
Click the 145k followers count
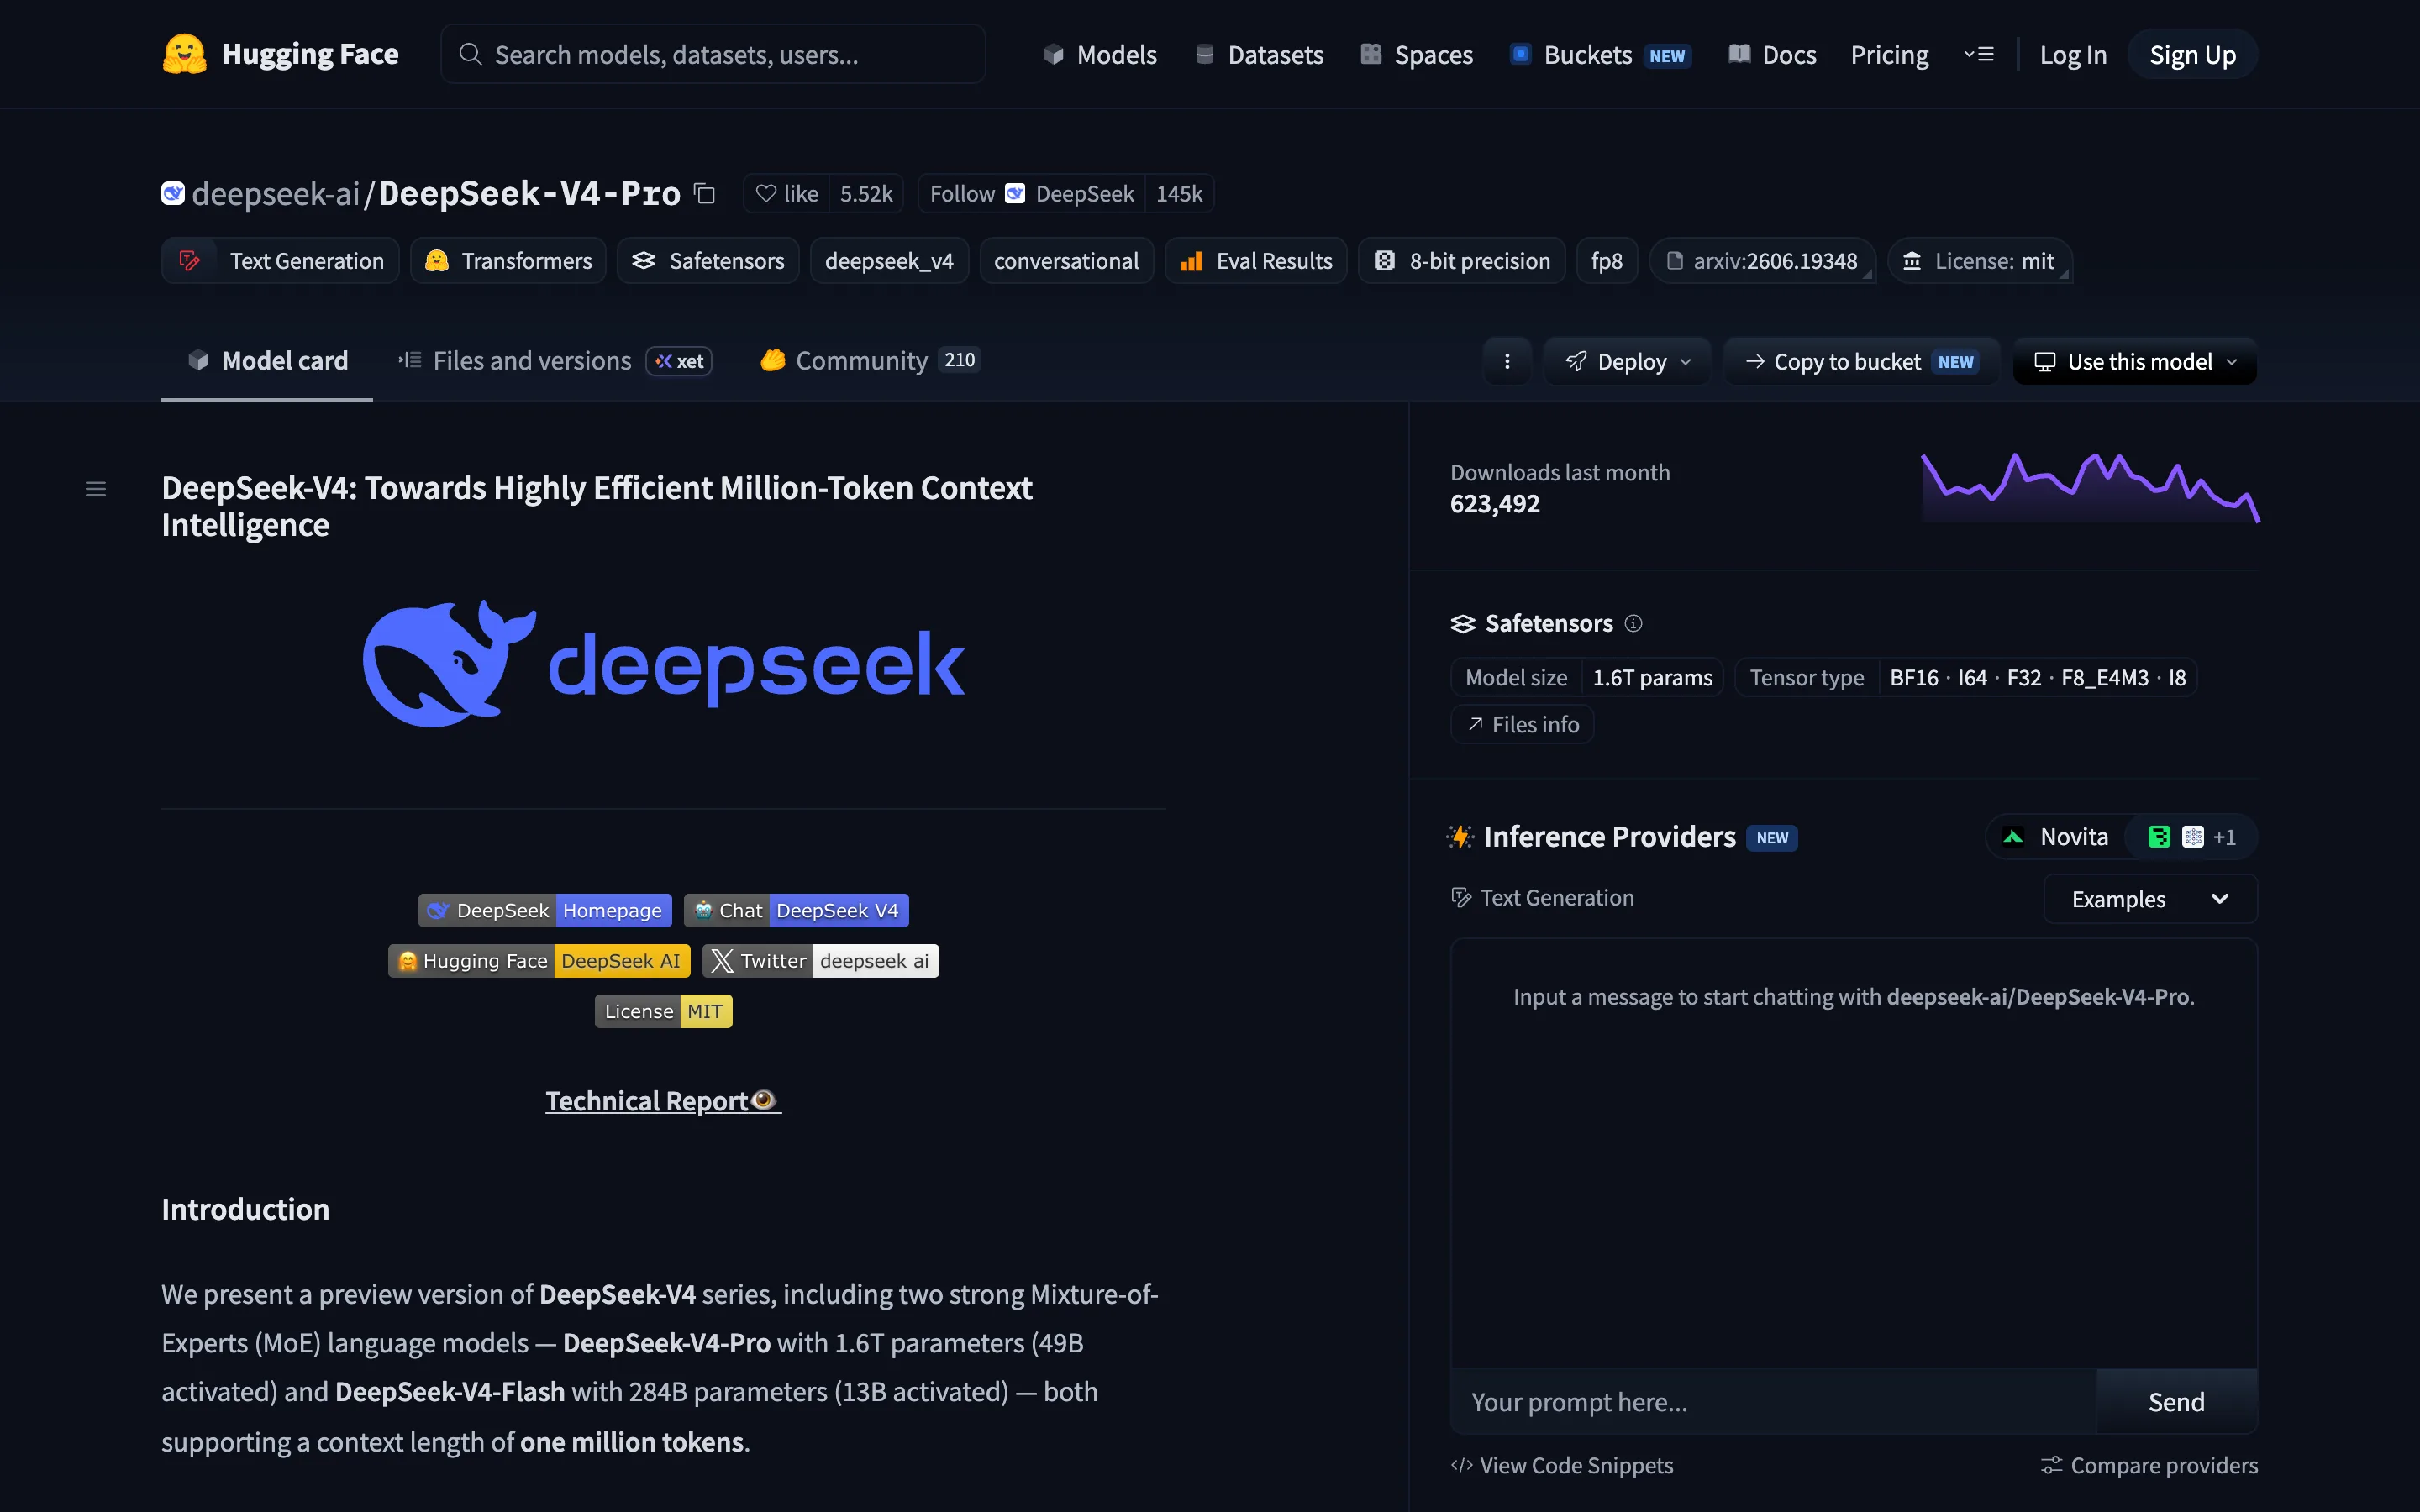pyautogui.click(x=1179, y=194)
